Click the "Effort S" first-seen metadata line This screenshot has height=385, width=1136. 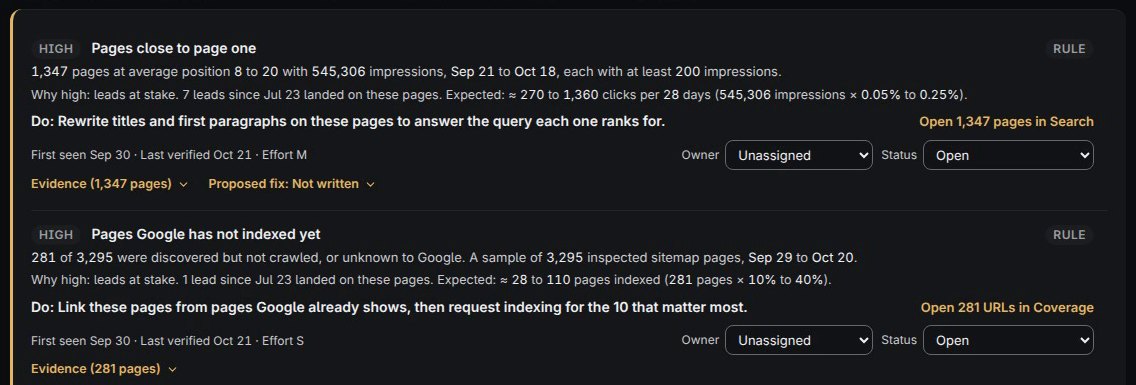tap(167, 340)
